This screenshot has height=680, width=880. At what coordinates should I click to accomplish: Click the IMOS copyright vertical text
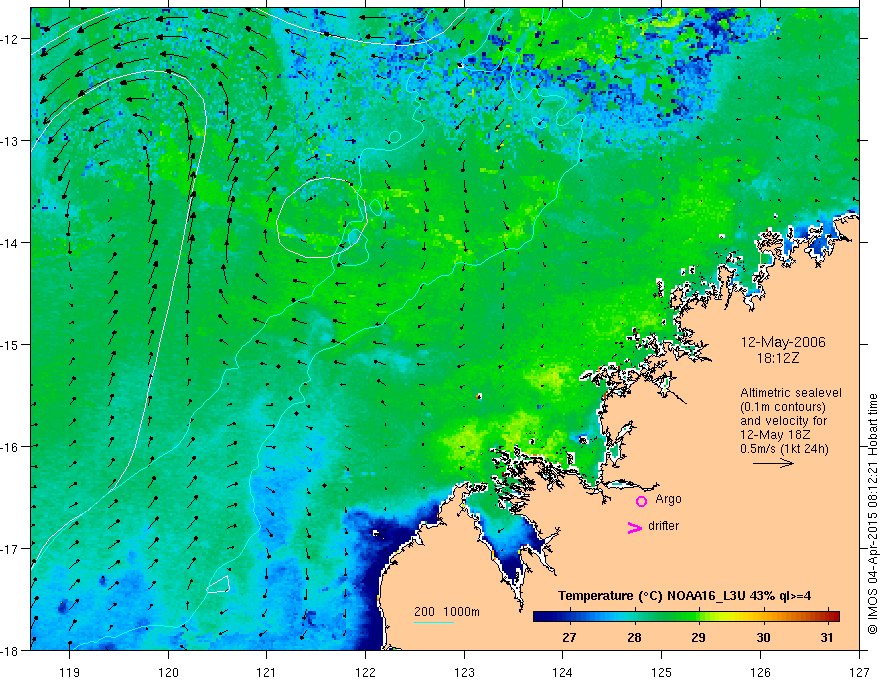click(873, 514)
